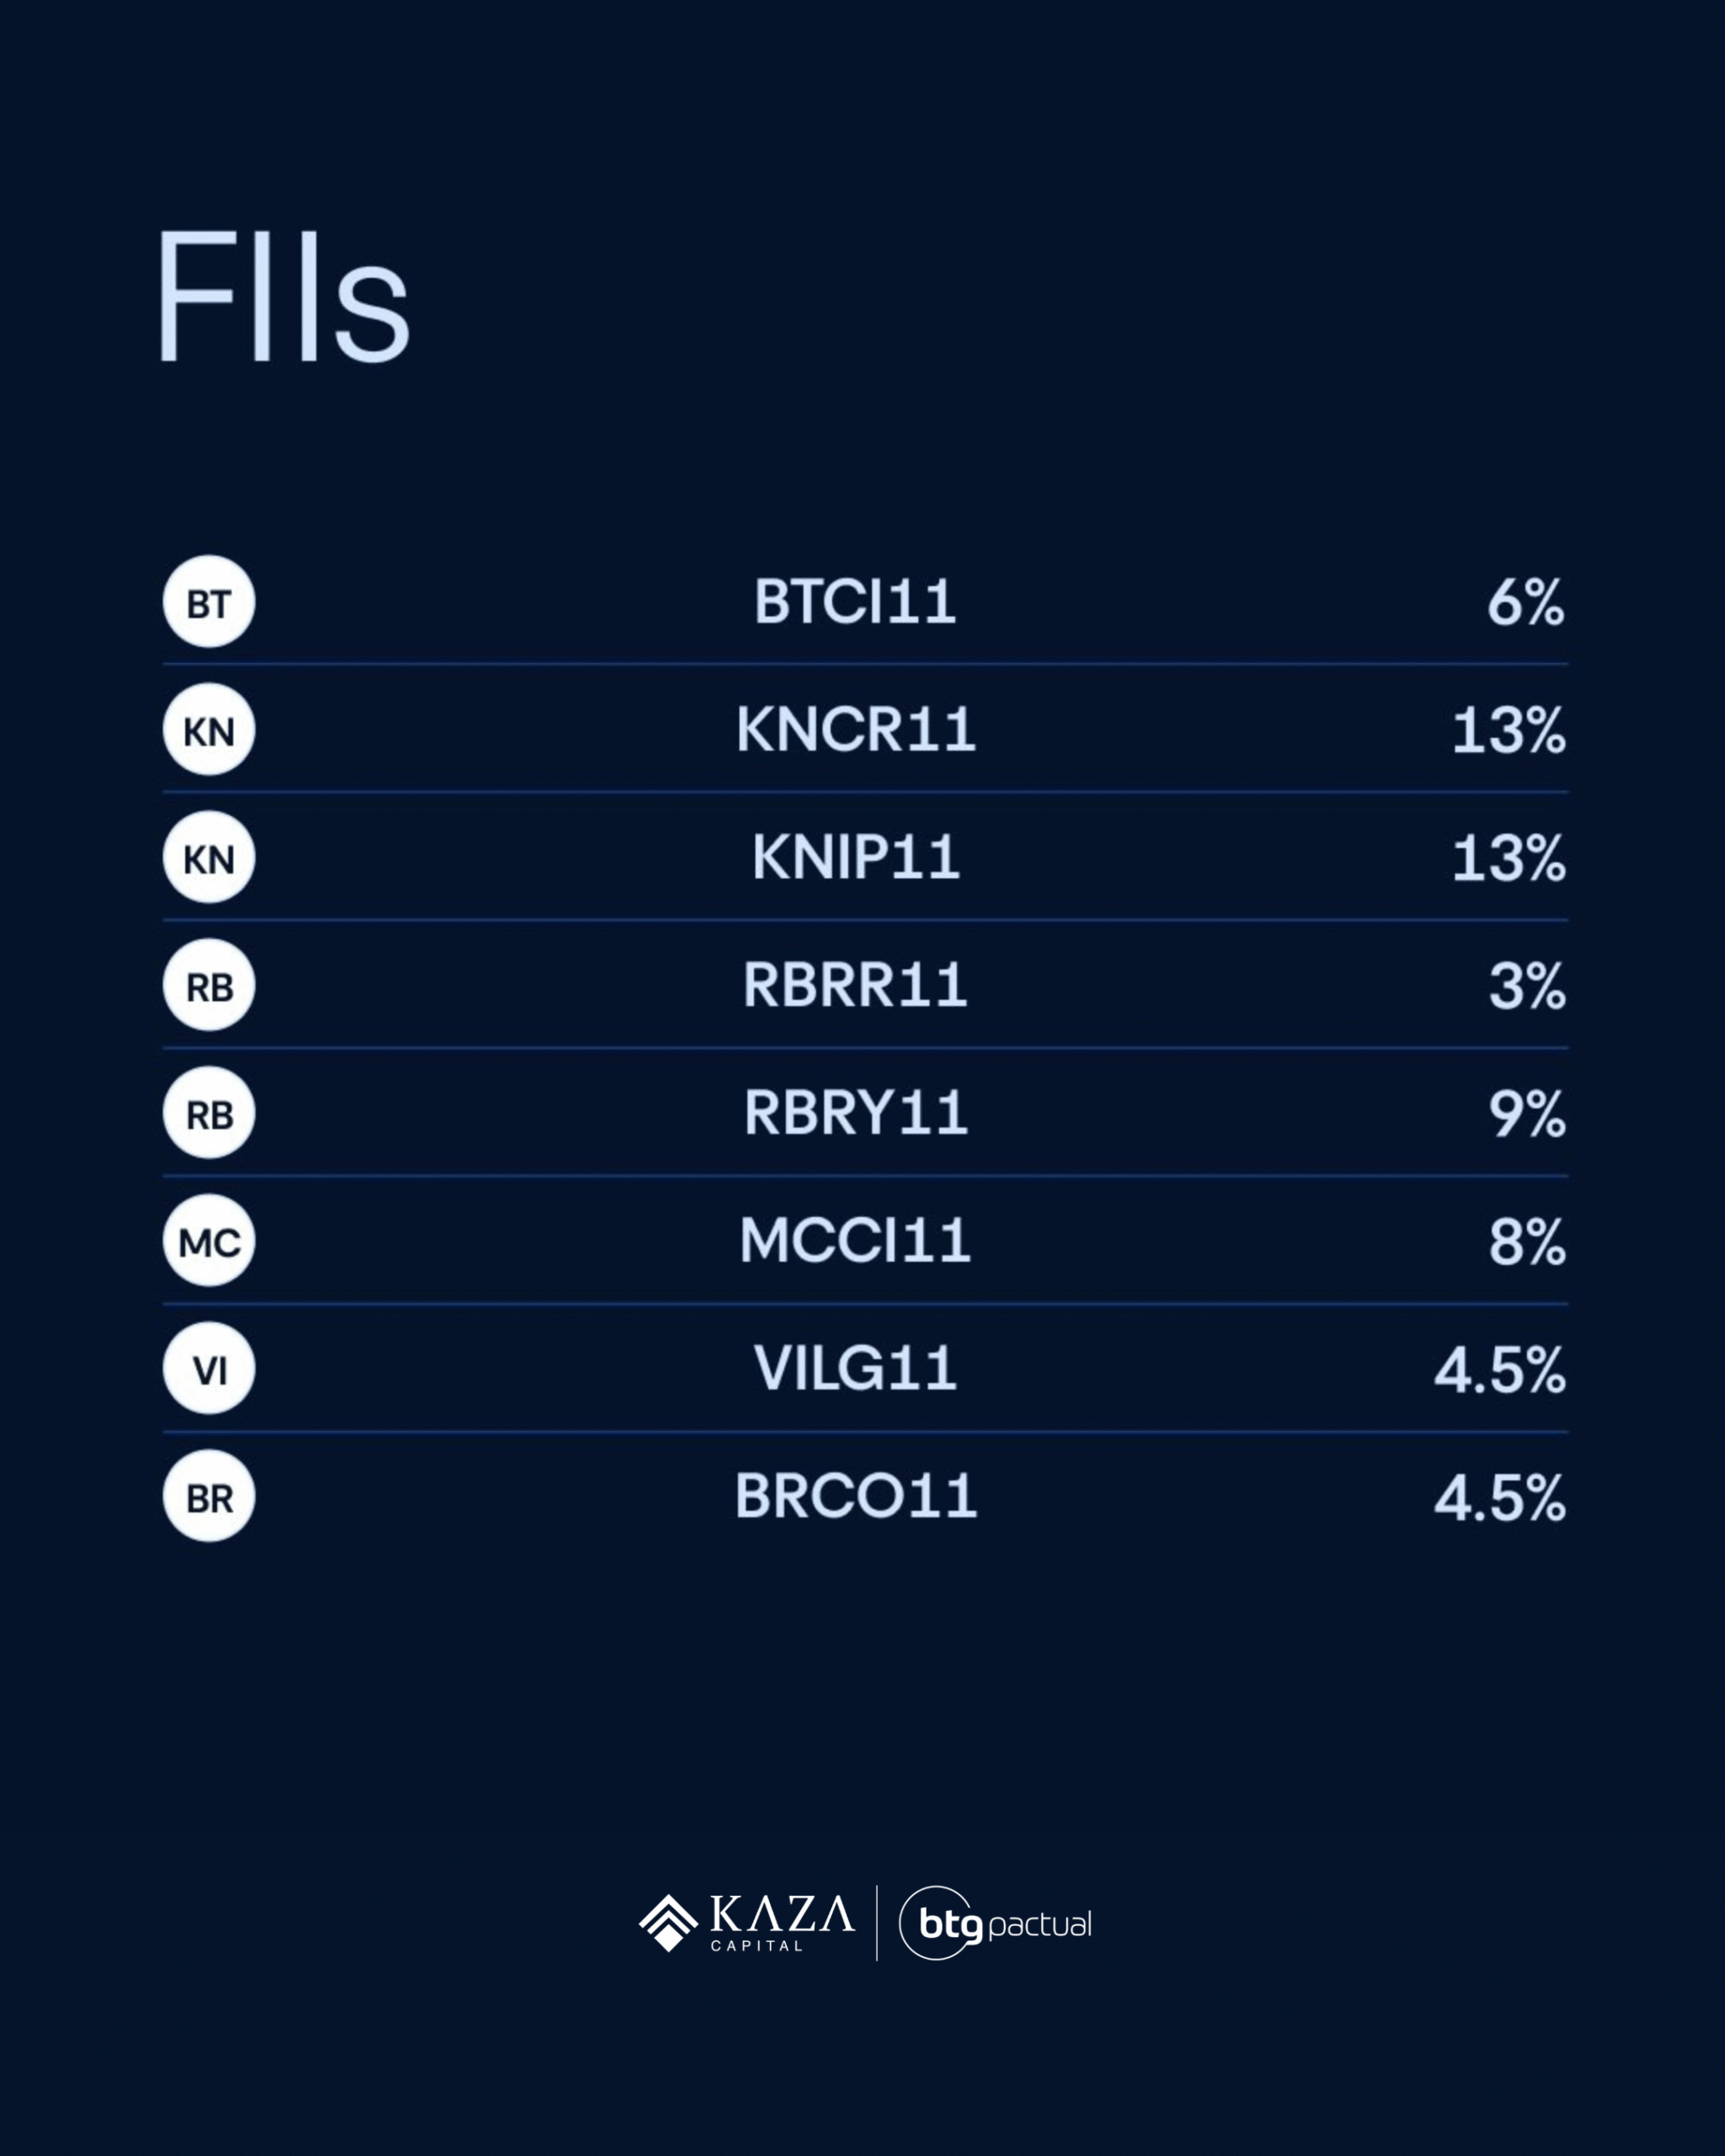Tap the BR circle icon
This screenshot has width=1725, height=2156.
pos(209,1497)
